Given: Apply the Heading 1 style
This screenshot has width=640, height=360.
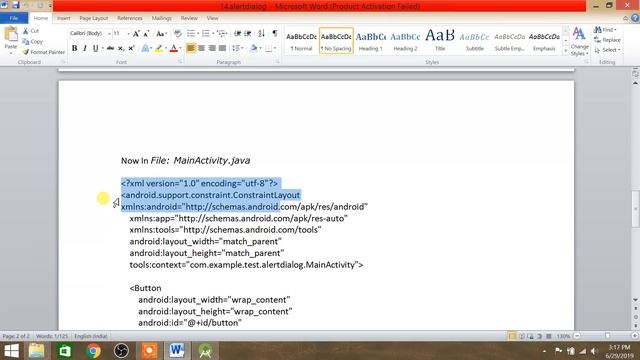Looking at the screenshot, I should tap(371, 41).
